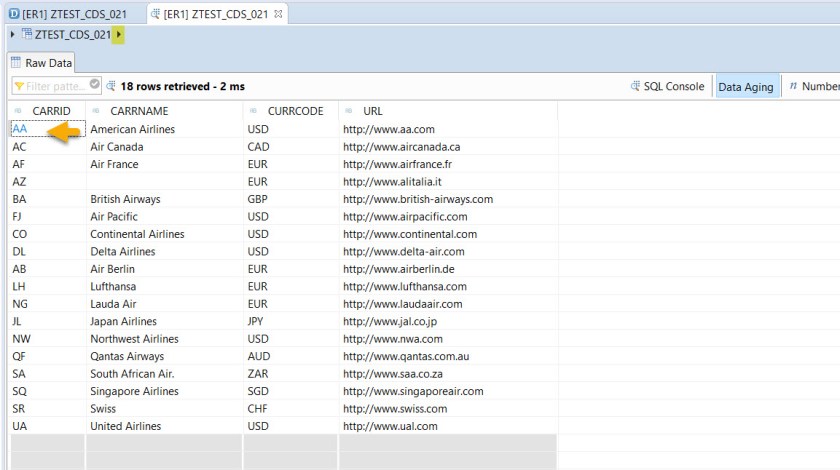
Task: Click the QF carrier ID cell
Action: click(x=47, y=356)
